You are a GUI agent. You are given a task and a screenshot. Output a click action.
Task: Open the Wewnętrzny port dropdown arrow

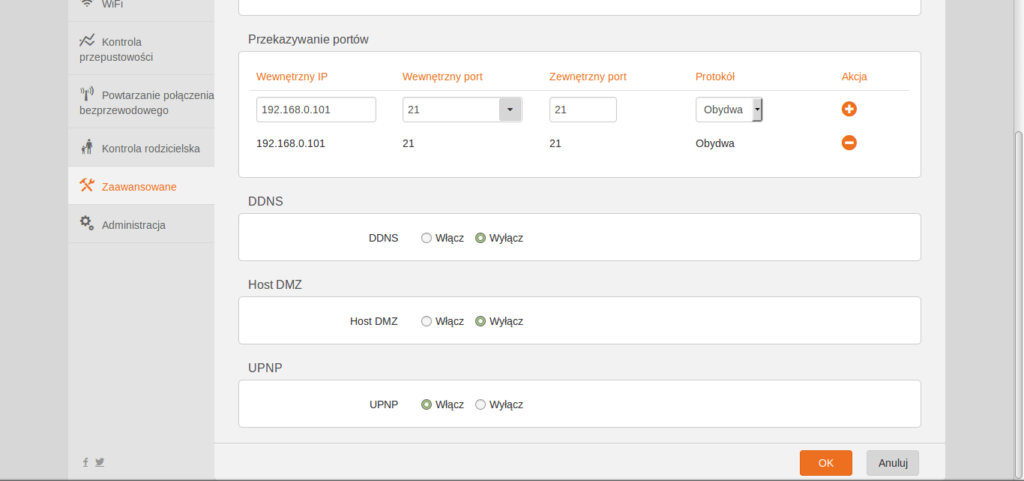tap(510, 110)
